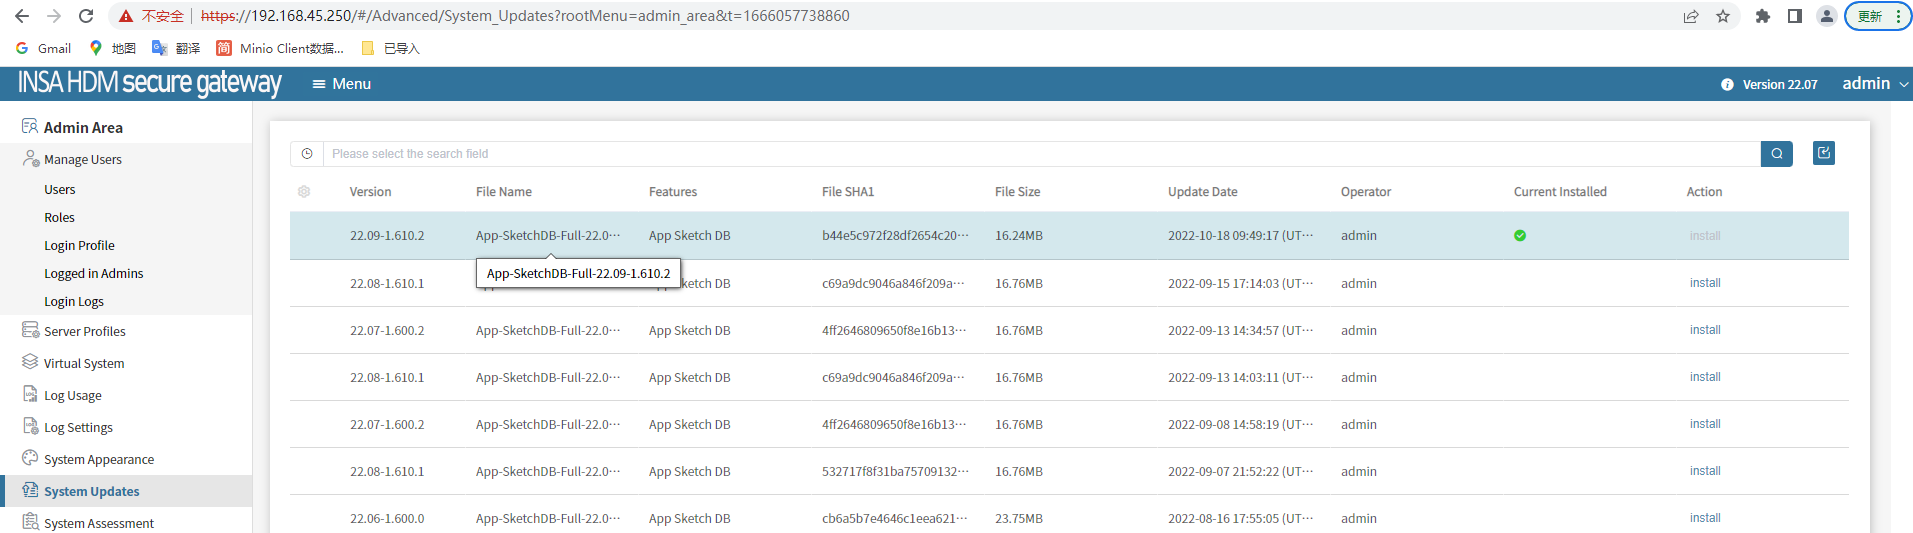
Task: Open Virtual System in sidebar
Action: 84,364
